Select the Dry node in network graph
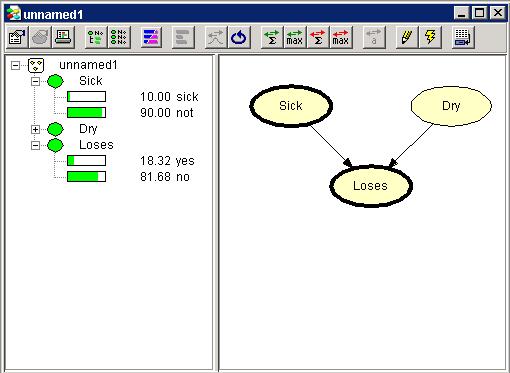510x373 pixels. pos(451,106)
